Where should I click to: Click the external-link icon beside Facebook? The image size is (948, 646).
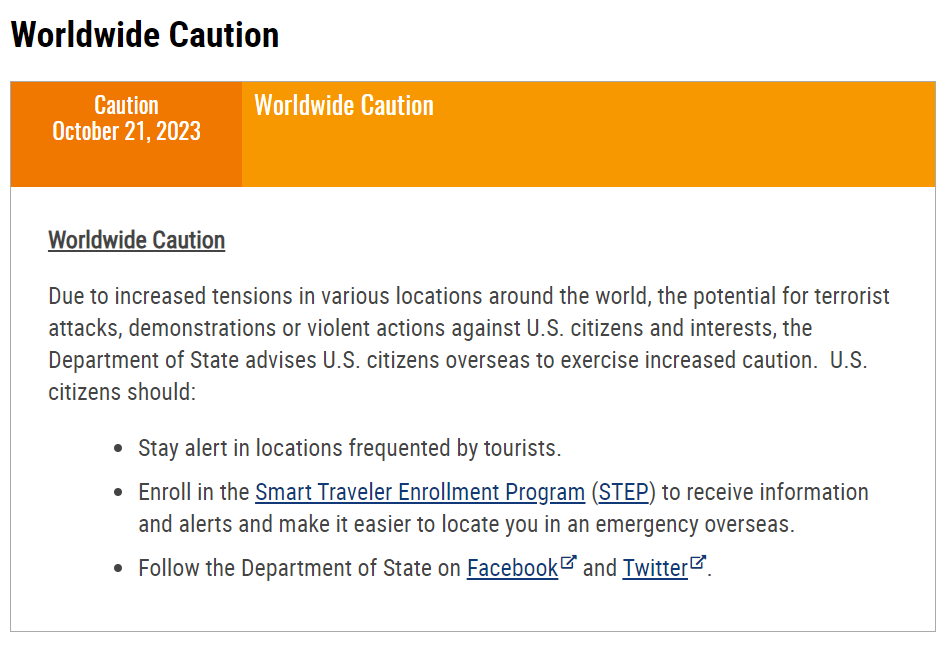click(568, 563)
